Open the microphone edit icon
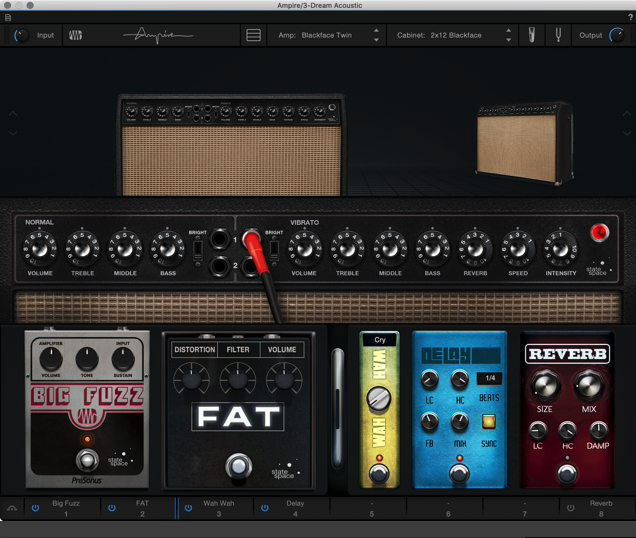 point(531,35)
